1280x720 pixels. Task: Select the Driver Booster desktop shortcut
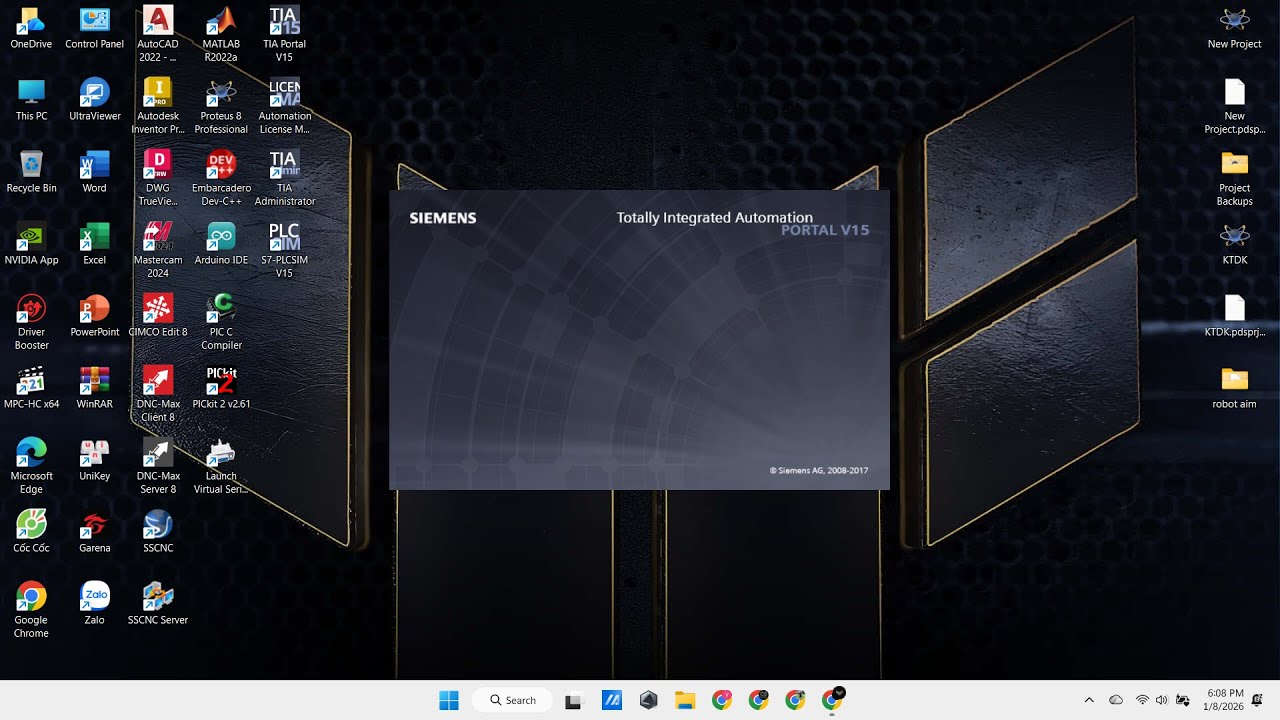click(31, 322)
